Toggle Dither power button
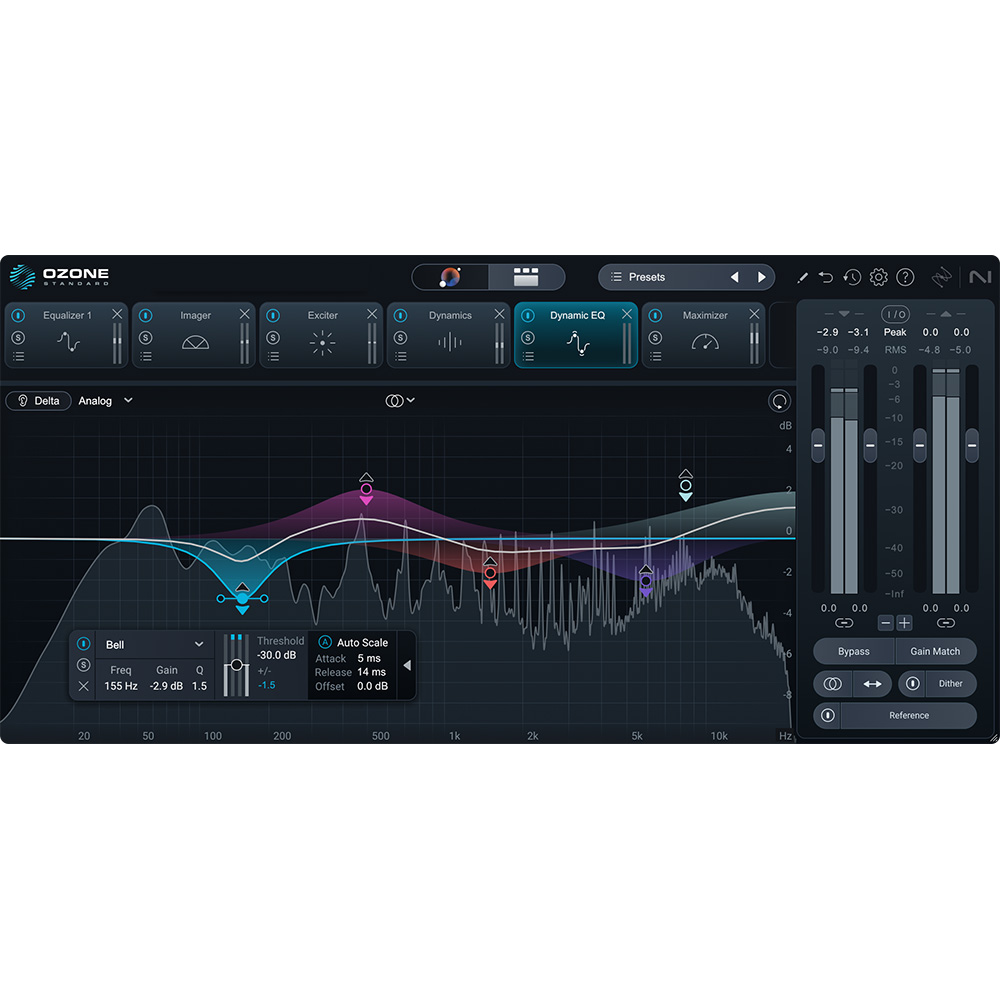 913,684
